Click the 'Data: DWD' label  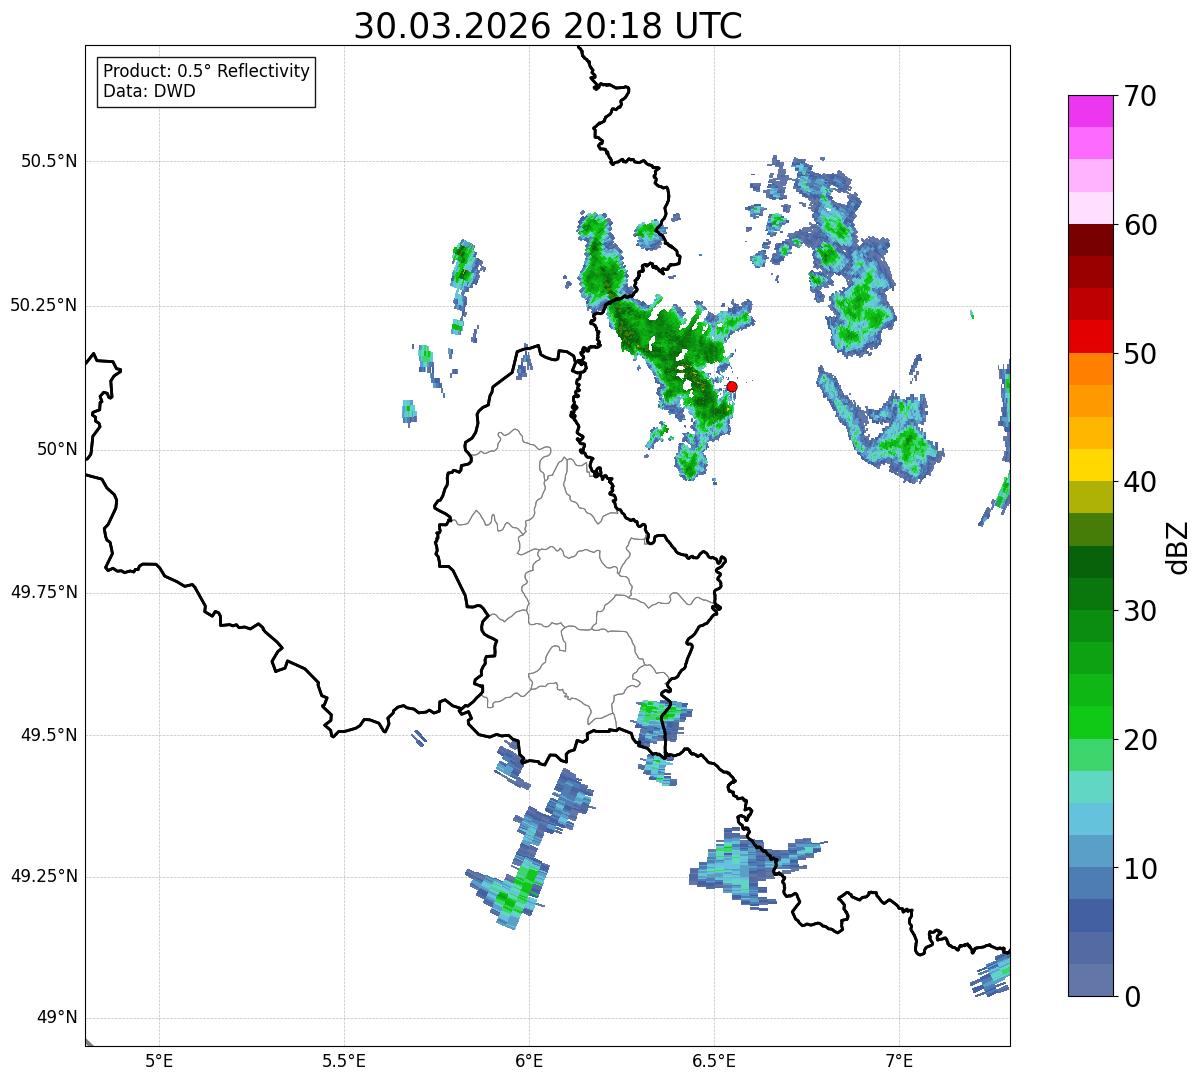click(x=149, y=91)
